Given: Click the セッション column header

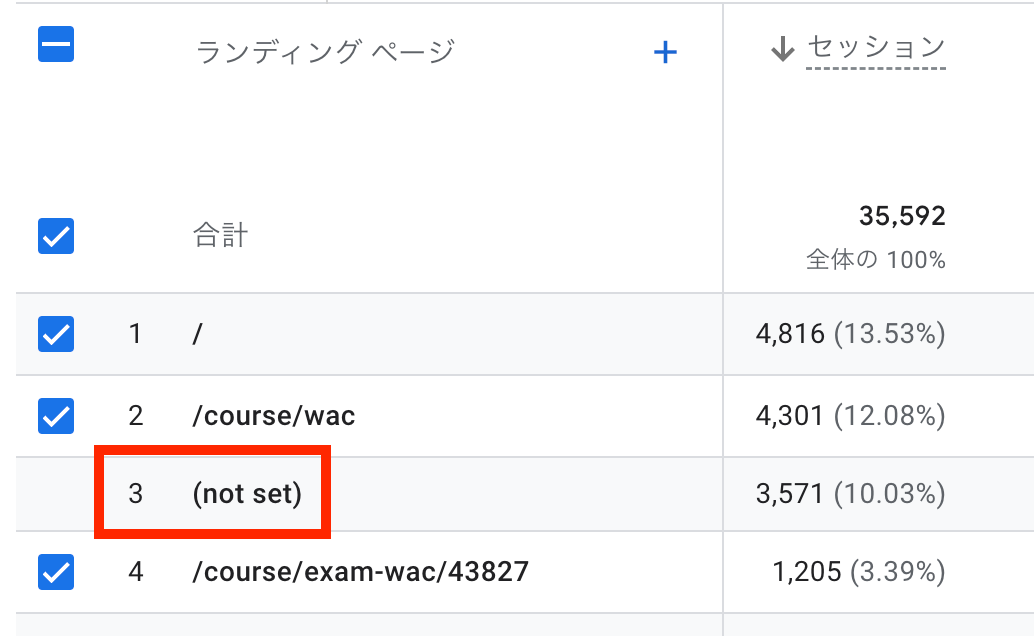Looking at the screenshot, I should (x=875, y=47).
